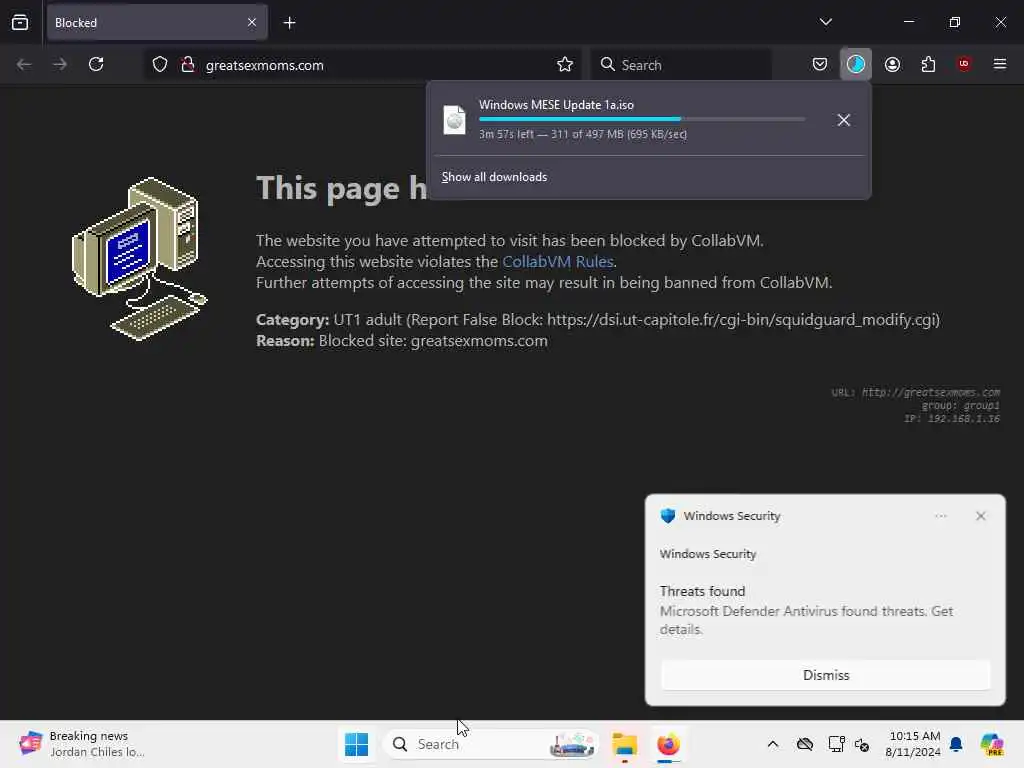
Task: Click the Windows Security shield icon
Action: (667, 516)
